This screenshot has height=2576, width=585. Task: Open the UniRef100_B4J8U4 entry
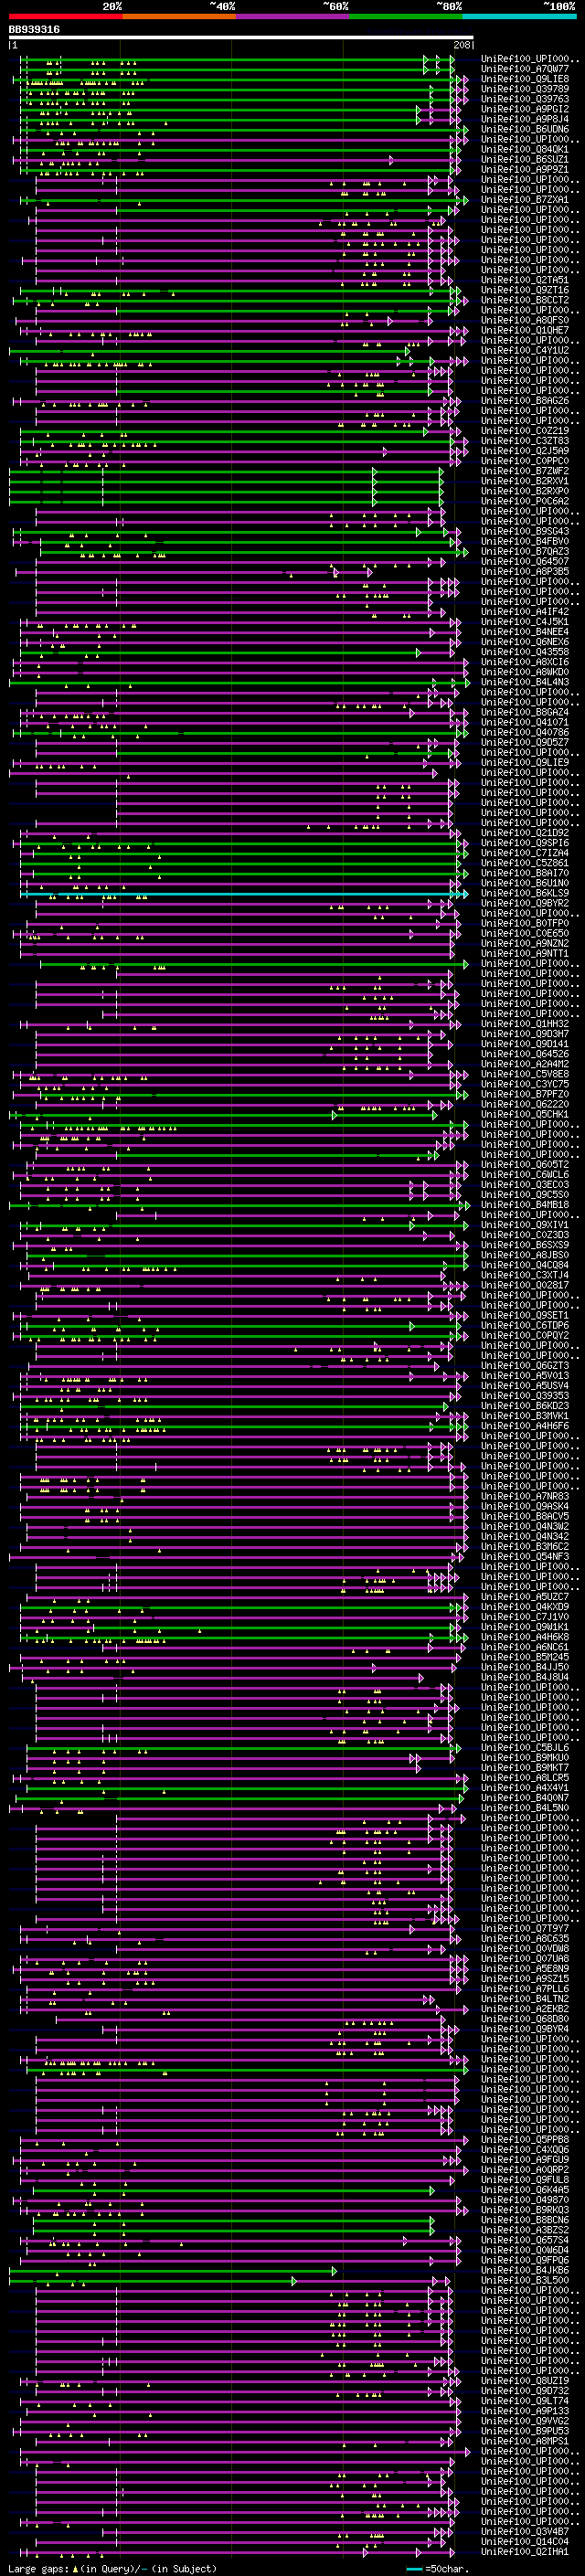(x=525, y=1678)
